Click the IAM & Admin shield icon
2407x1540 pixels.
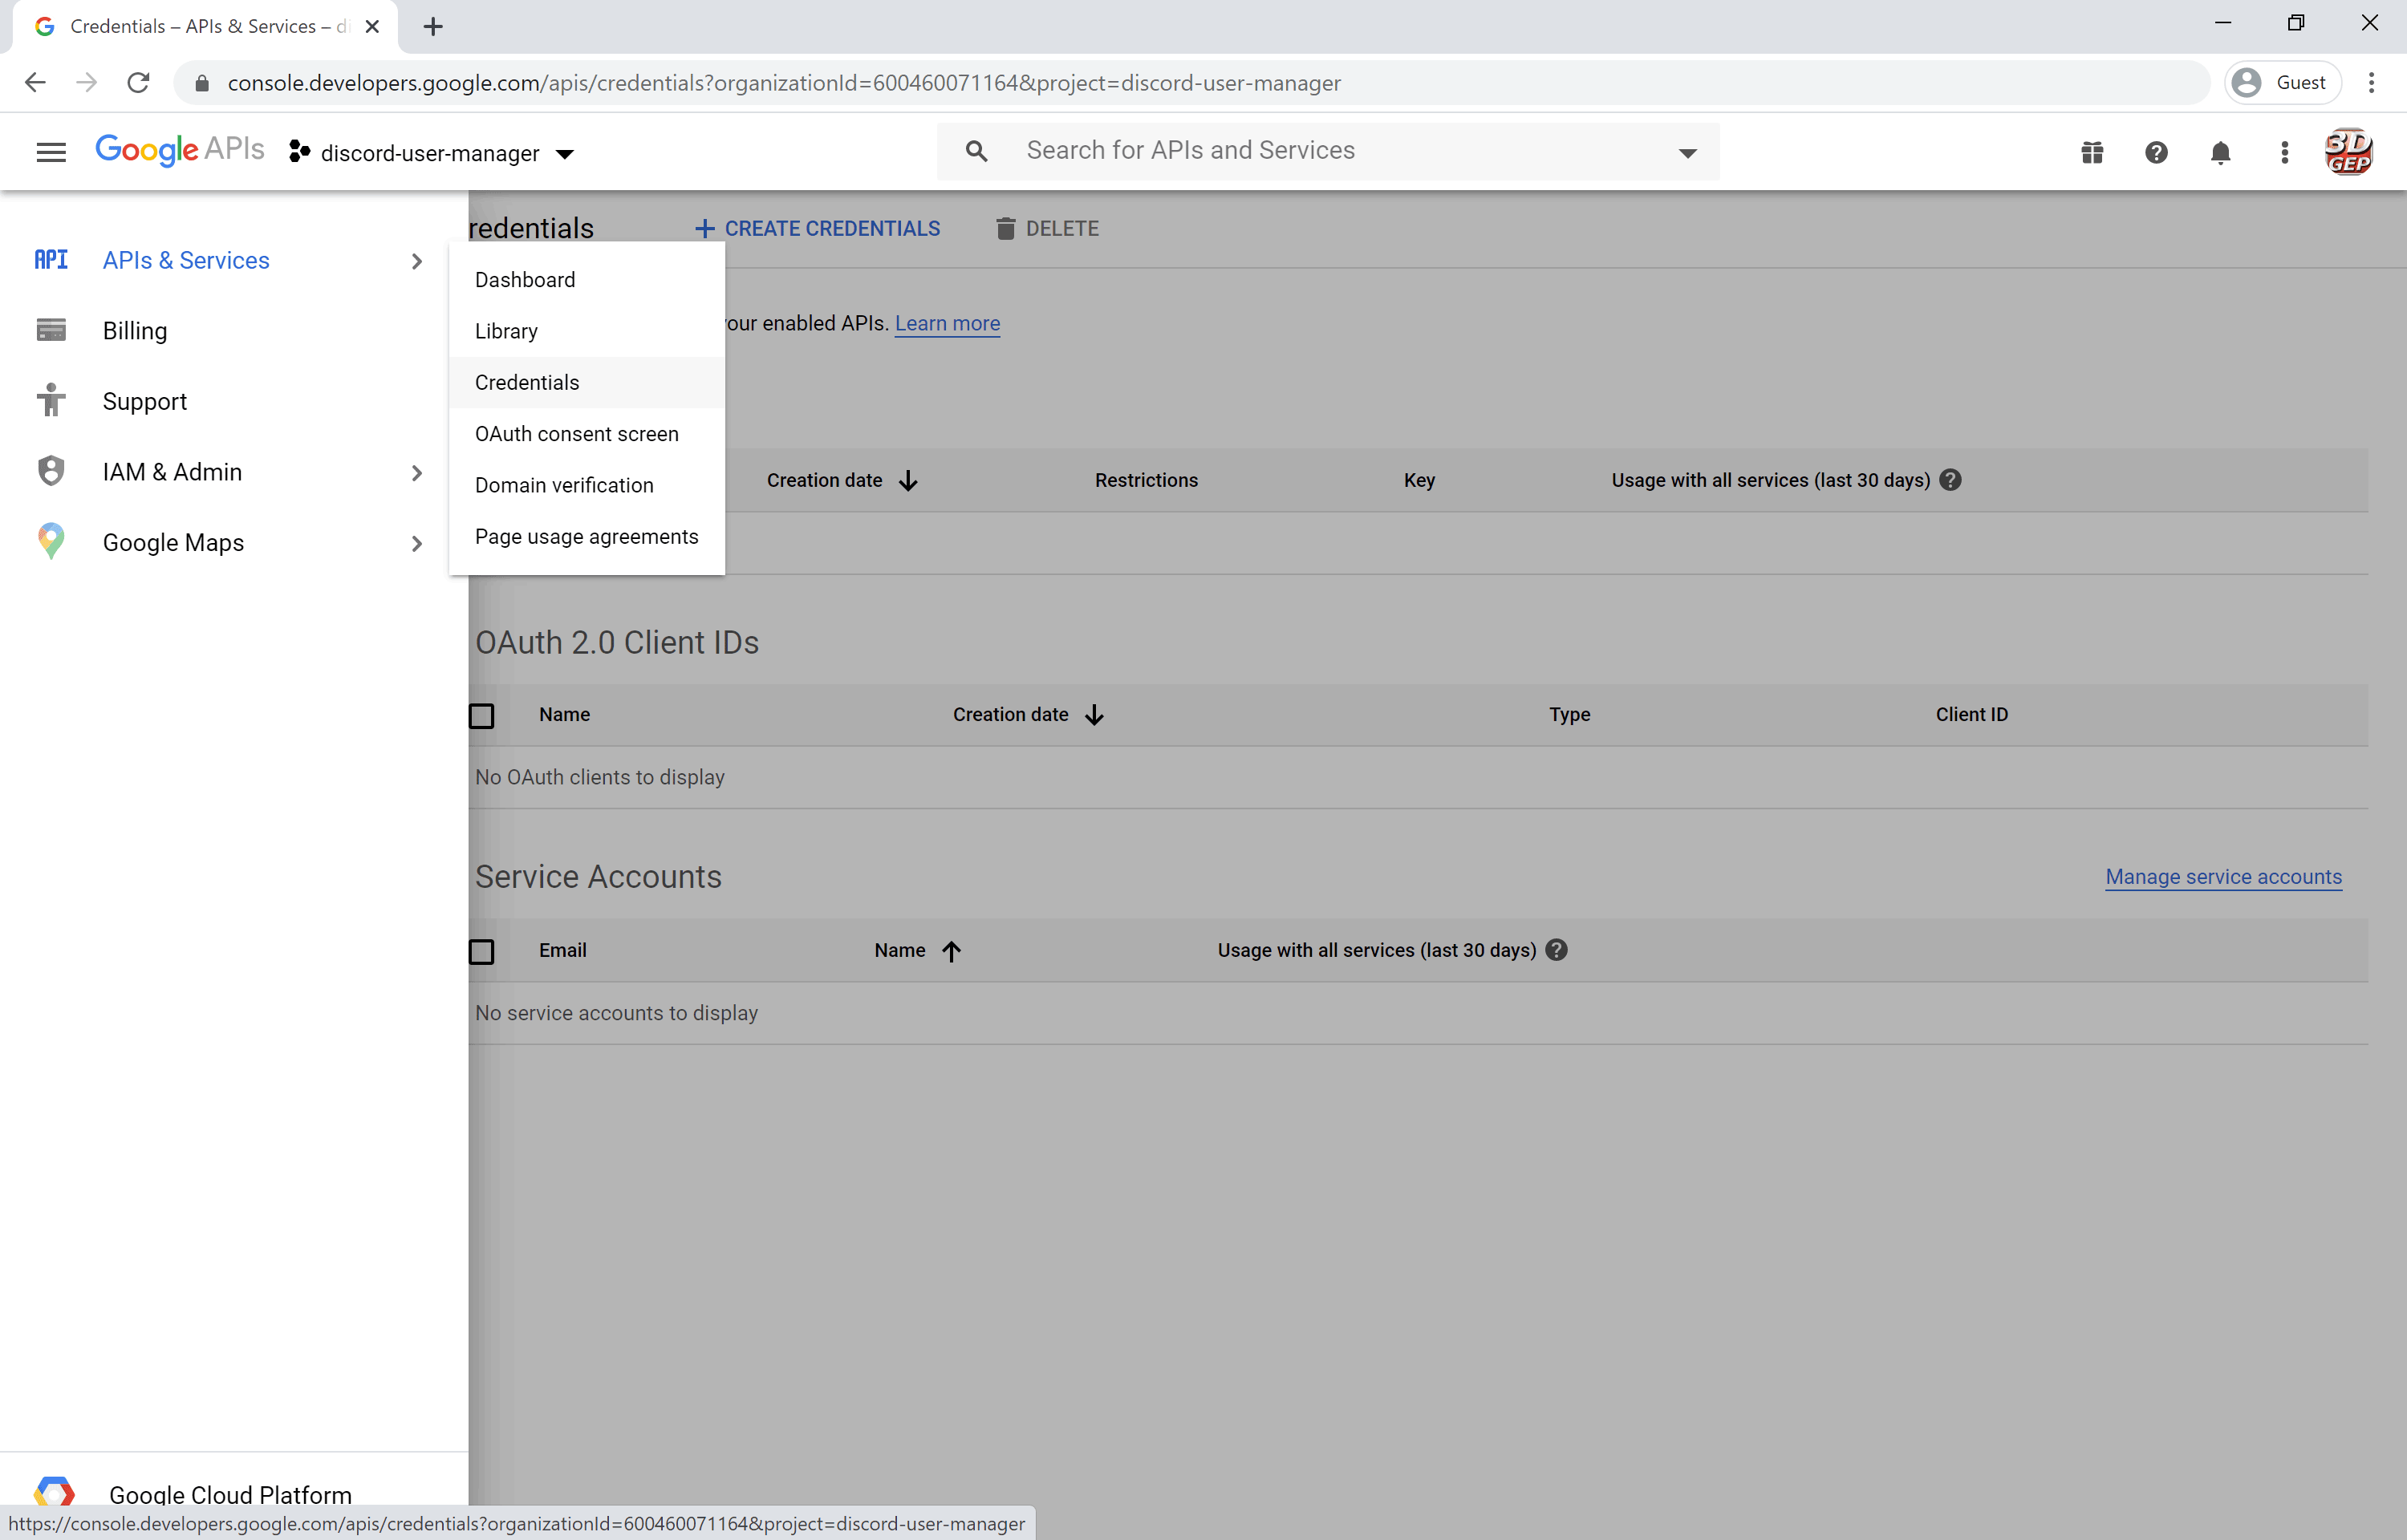point(51,471)
